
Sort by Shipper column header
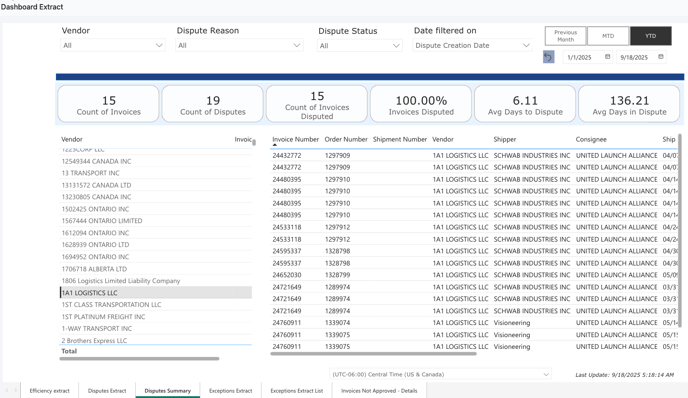[x=505, y=139]
